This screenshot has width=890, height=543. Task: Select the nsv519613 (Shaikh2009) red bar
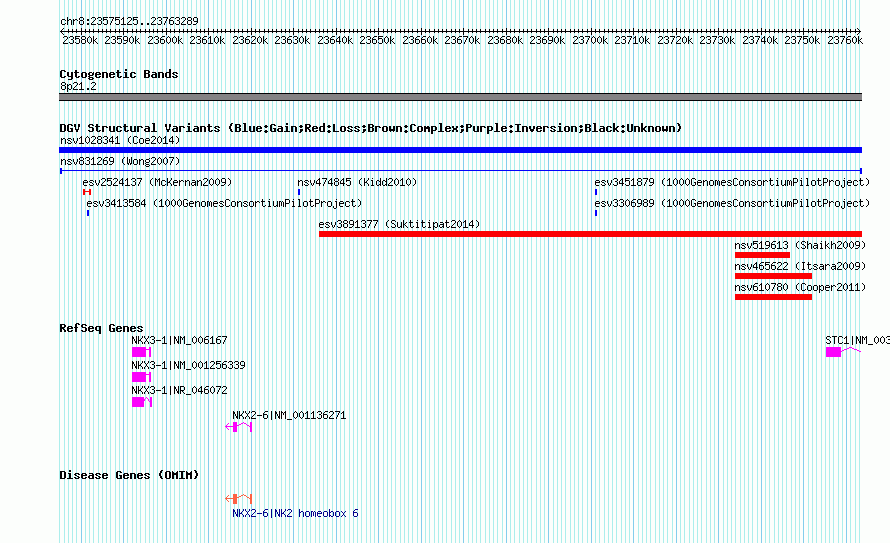pos(762,255)
